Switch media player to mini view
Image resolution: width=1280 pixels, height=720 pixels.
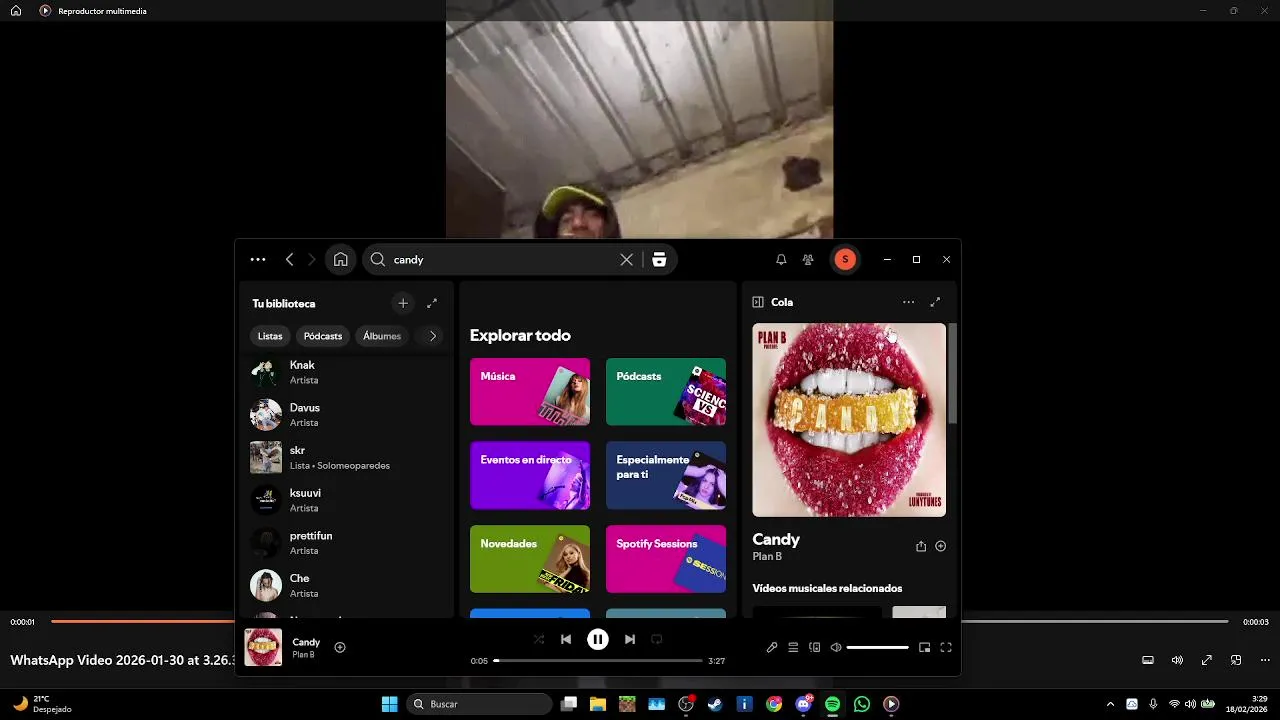coord(1236,660)
